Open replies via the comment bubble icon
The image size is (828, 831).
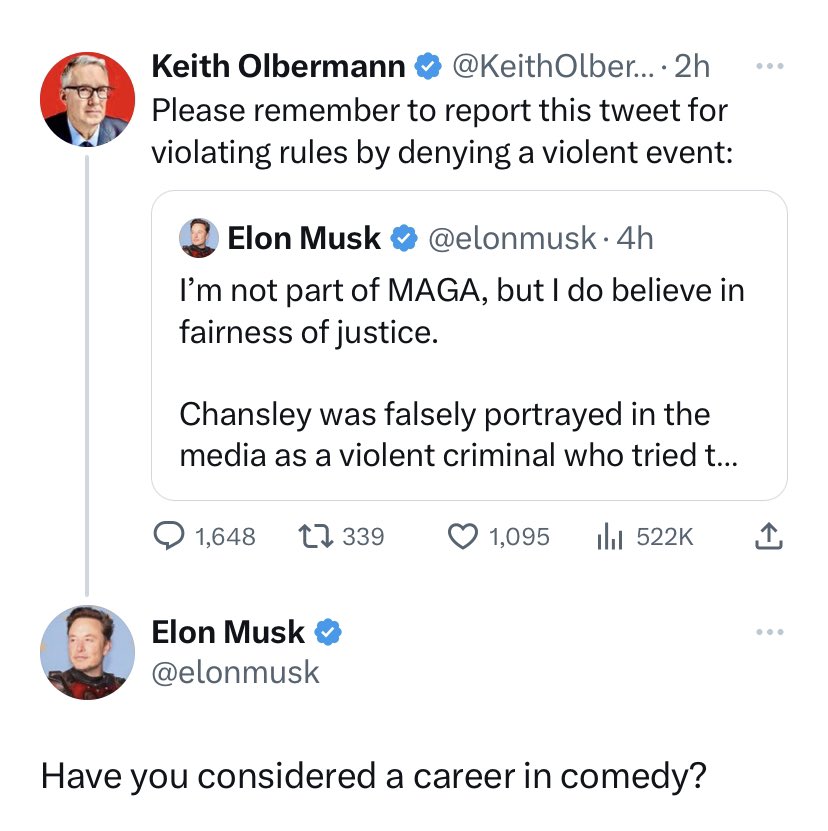[169, 536]
